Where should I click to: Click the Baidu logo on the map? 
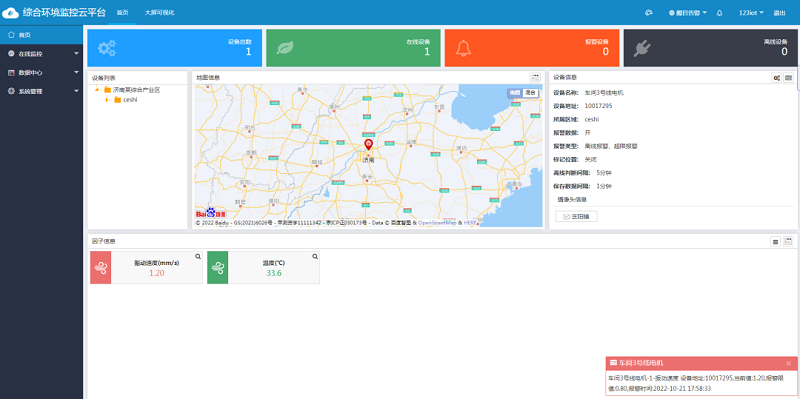click(x=211, y=214)
